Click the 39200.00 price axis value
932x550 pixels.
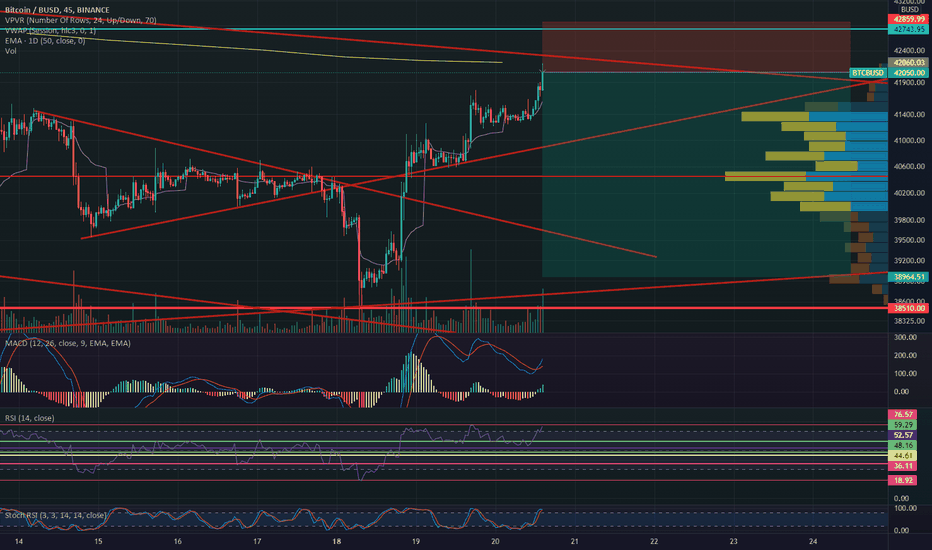(909, 260)
